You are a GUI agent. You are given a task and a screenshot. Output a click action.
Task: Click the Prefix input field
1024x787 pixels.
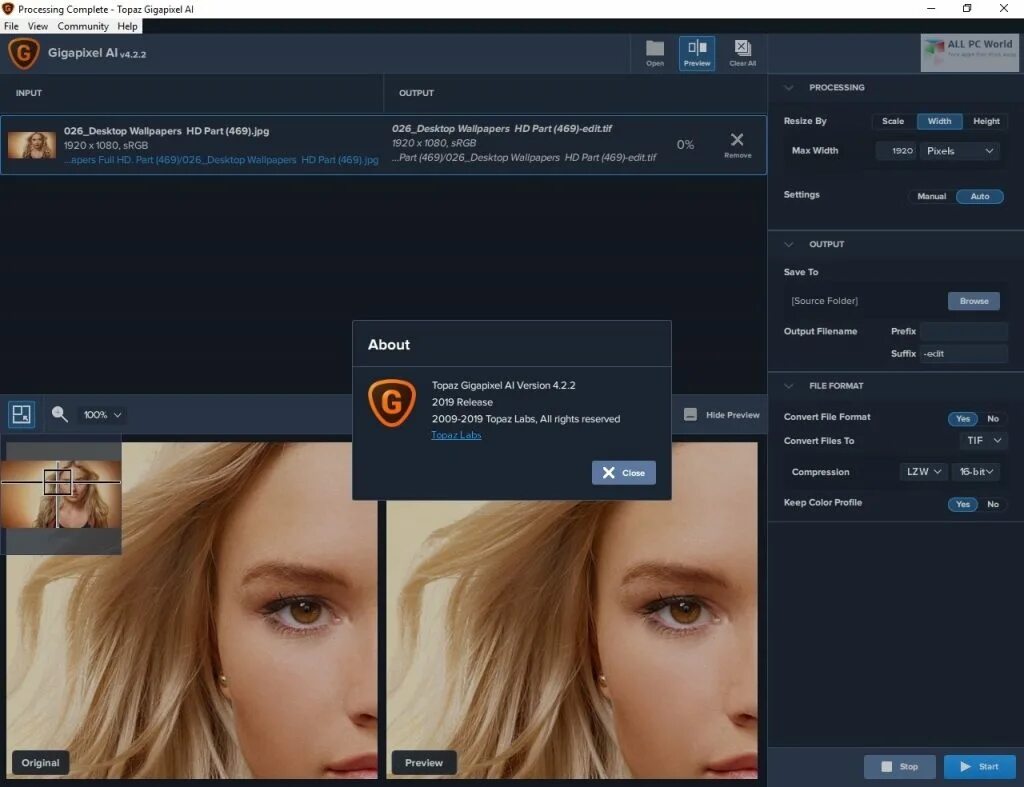[x=964, y=331]
